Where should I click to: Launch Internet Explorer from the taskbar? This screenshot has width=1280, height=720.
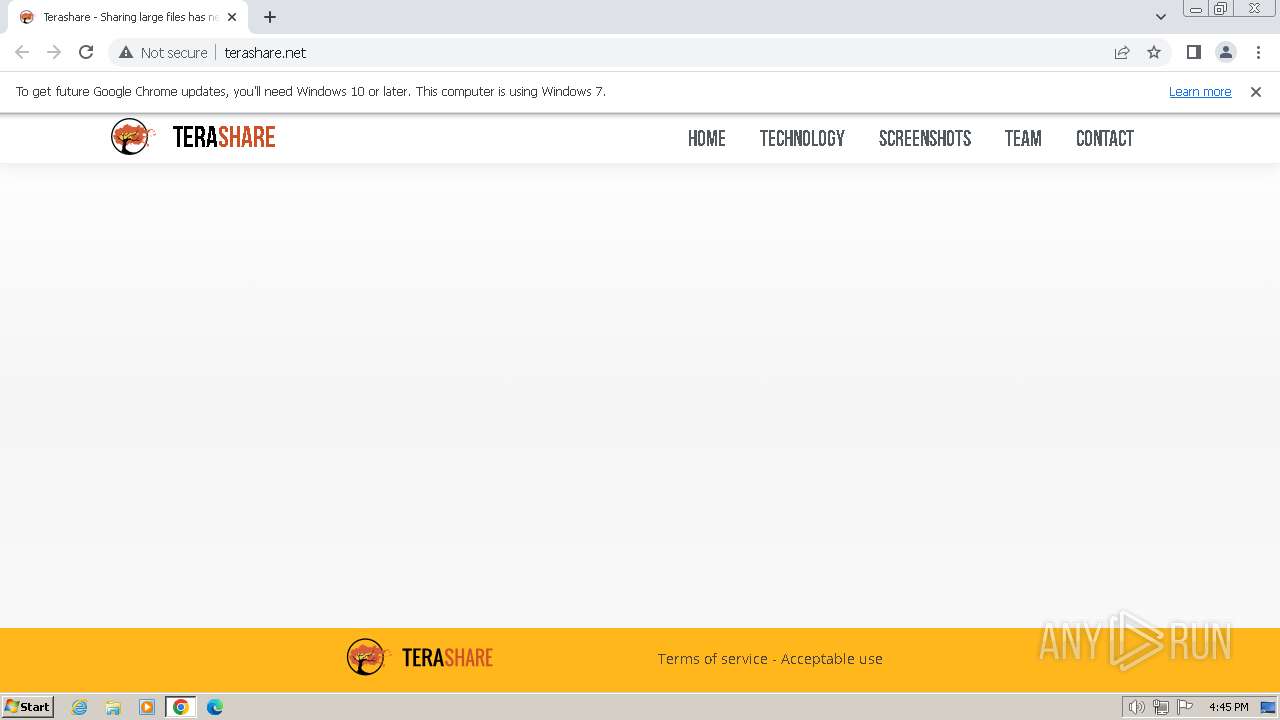coord(80,707)
